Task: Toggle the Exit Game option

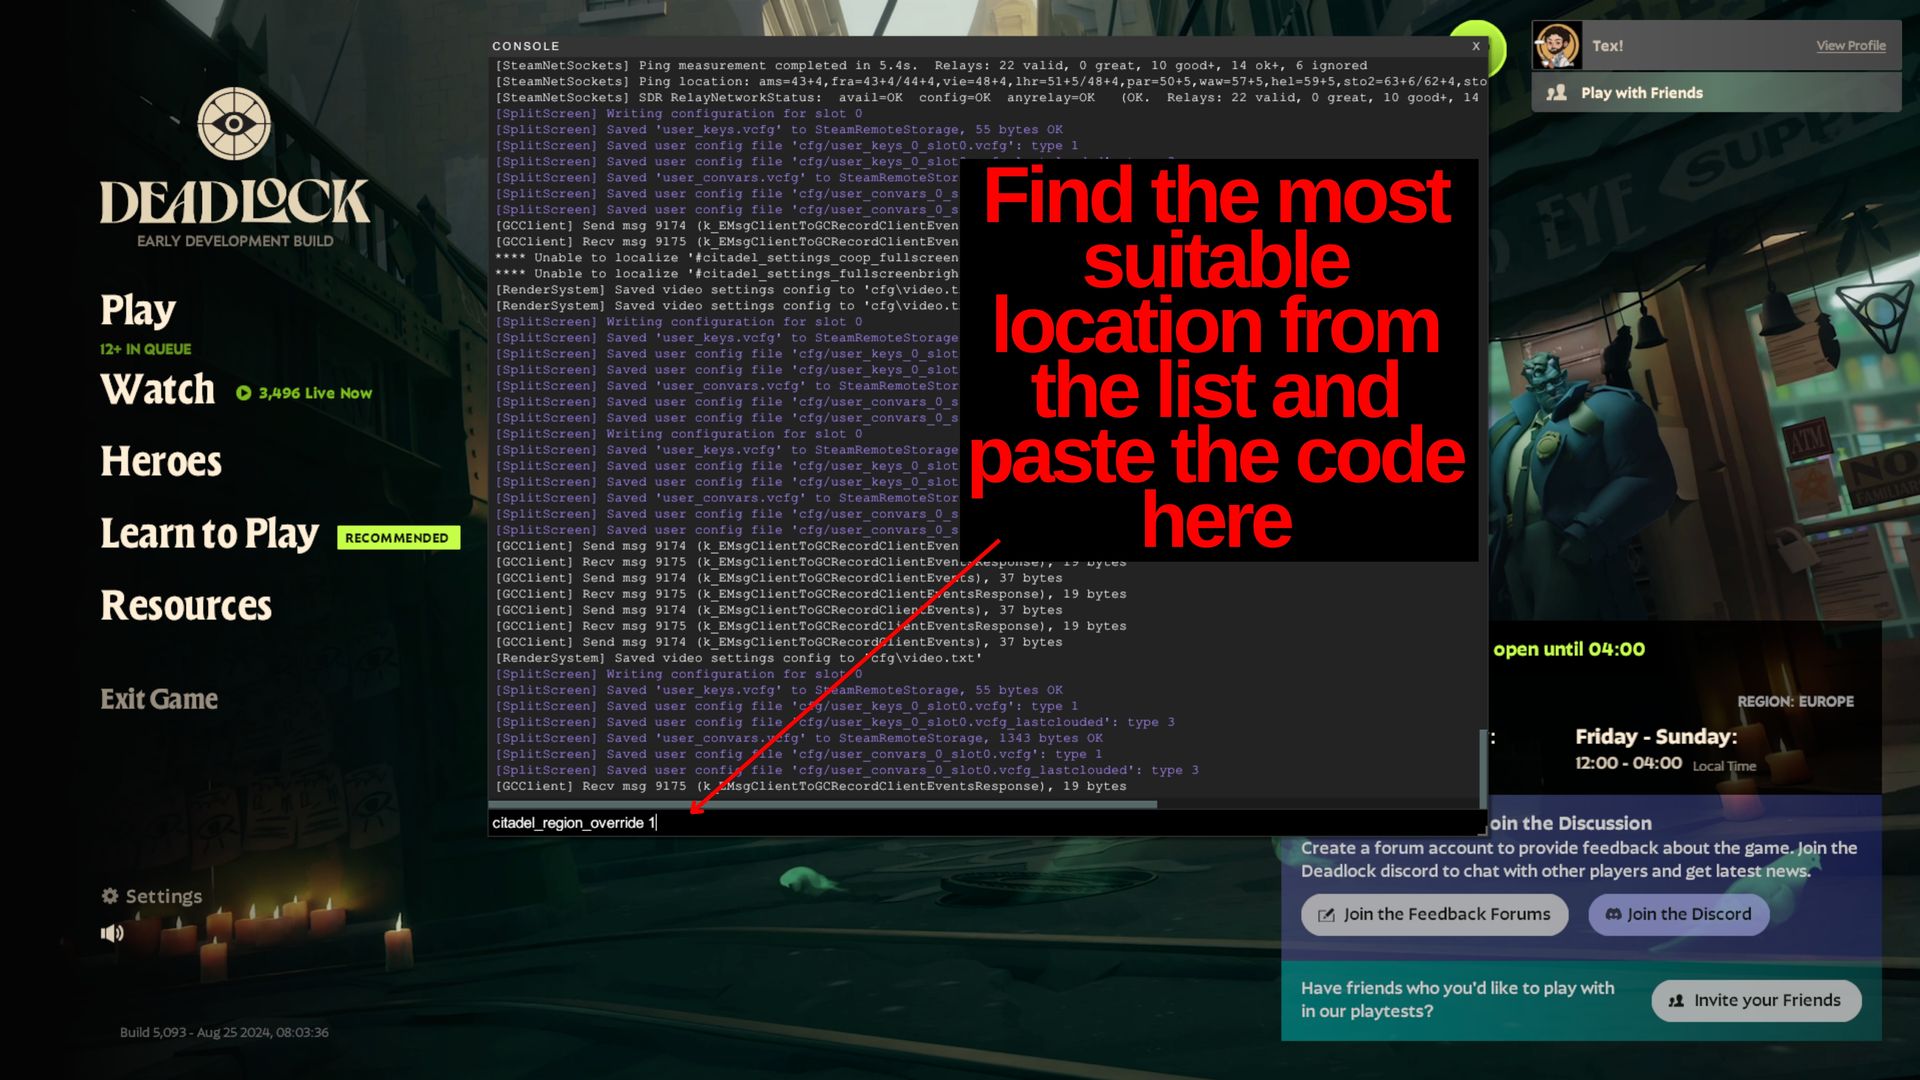Action: 160,698
